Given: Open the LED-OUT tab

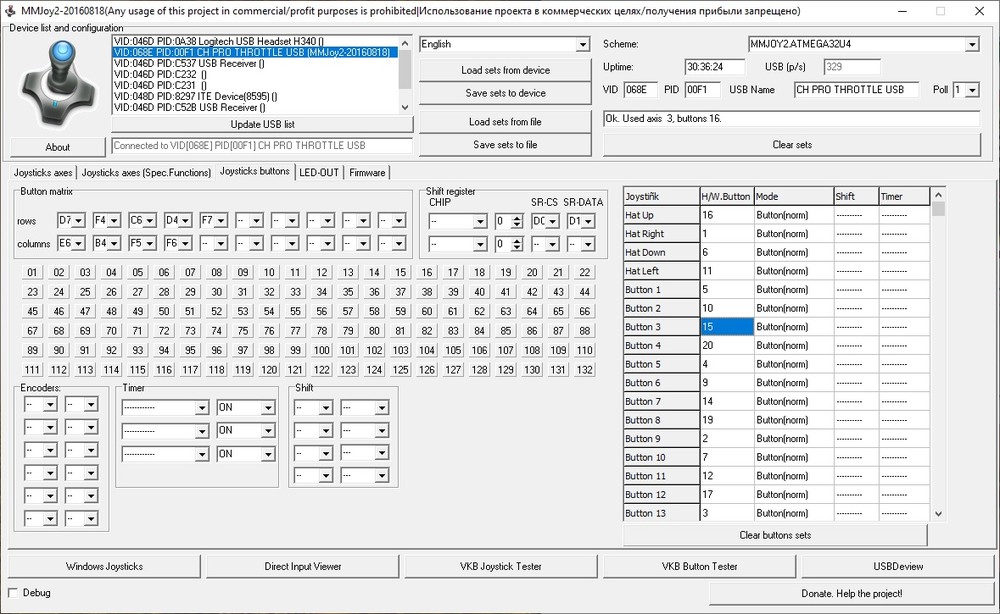Looking at the screenshot, I should [x=319, y=172].
